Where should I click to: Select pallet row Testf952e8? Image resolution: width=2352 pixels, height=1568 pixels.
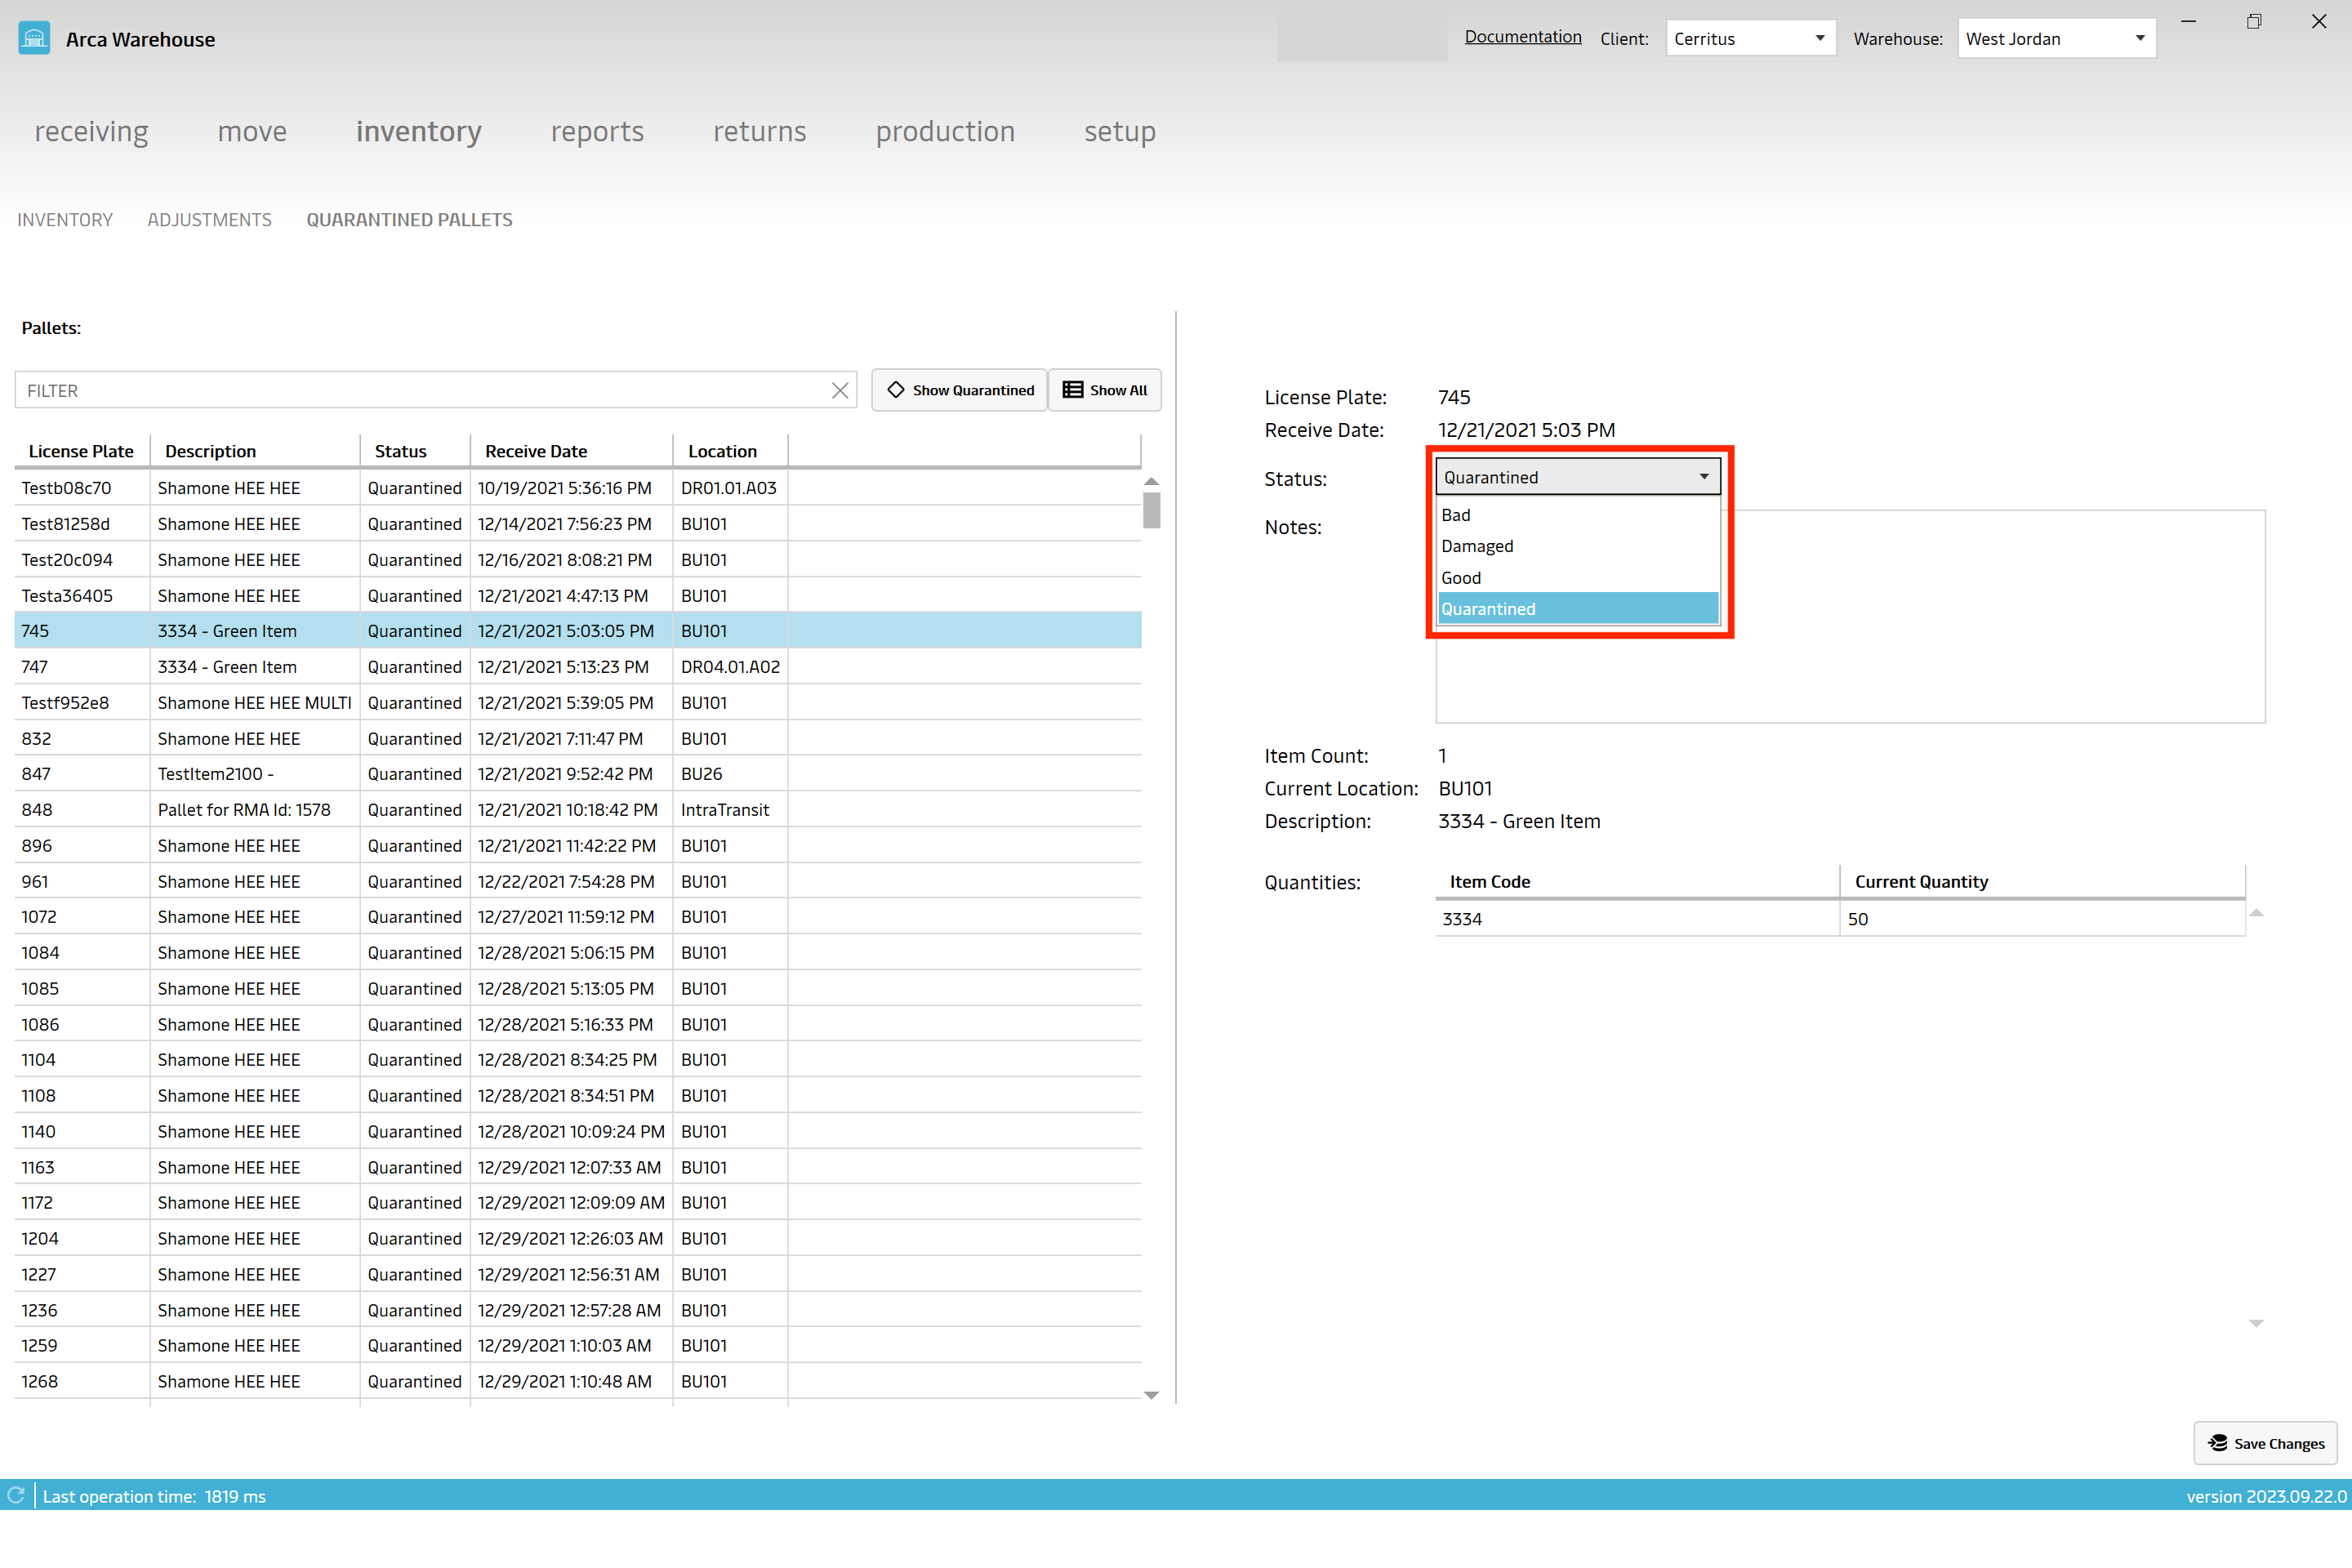[578, 703]
